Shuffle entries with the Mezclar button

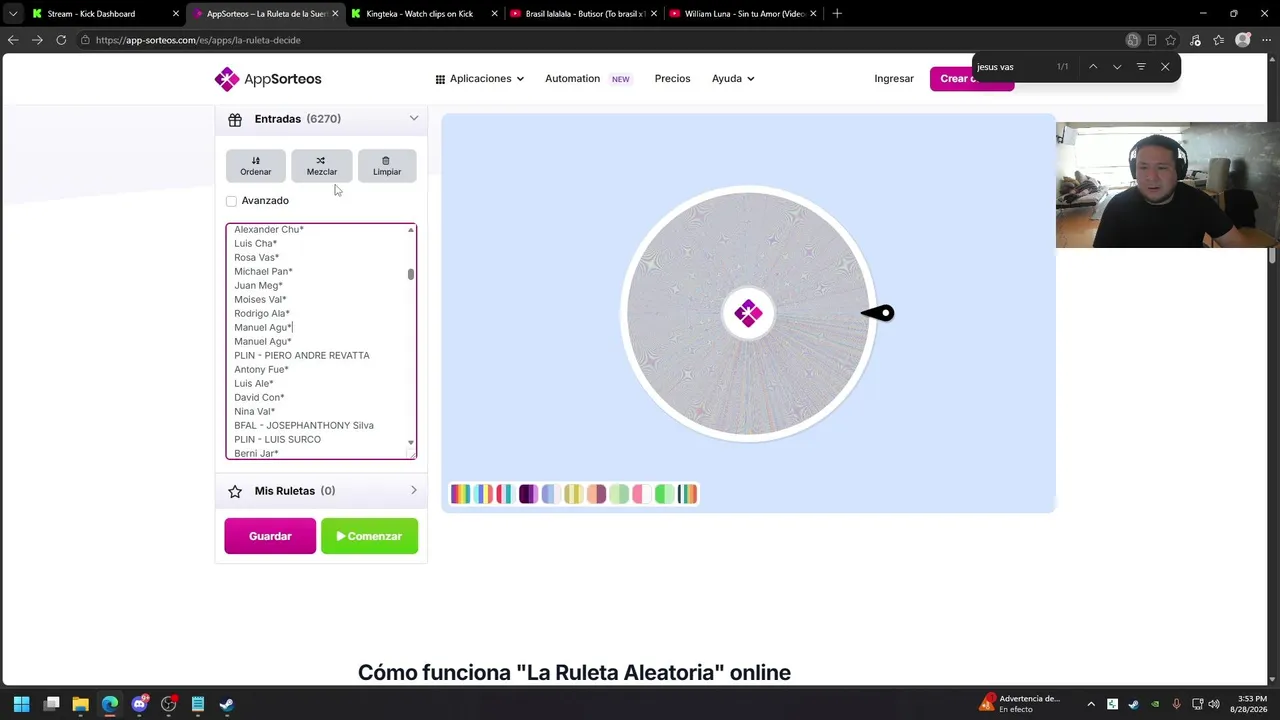[x=321, y=165]
